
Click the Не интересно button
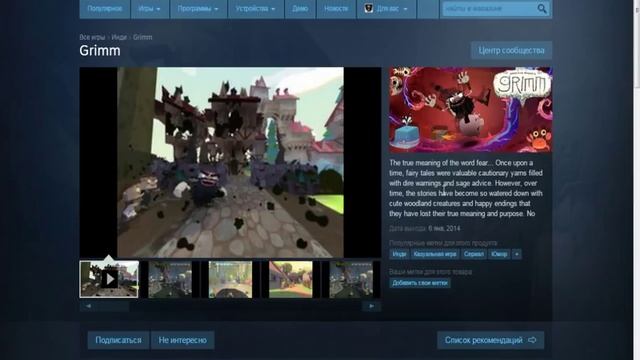point(182,340)
